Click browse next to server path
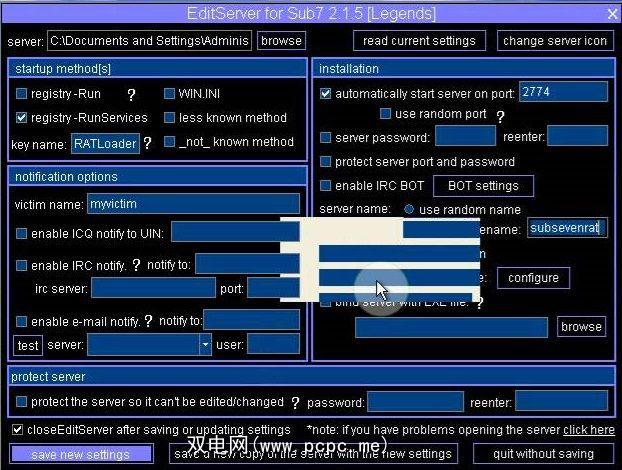This screenshot has height=470, width=622. click(x=281, y=41)
